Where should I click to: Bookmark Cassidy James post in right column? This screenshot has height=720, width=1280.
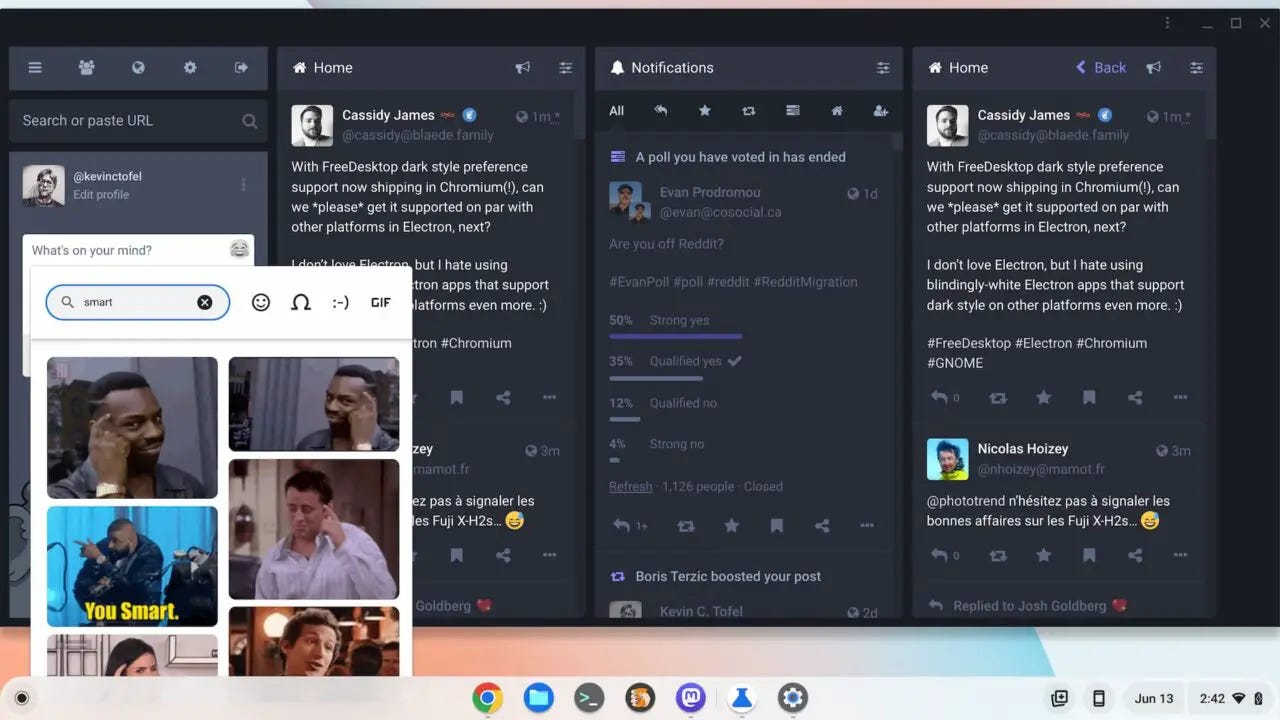tap(1089, 397)
